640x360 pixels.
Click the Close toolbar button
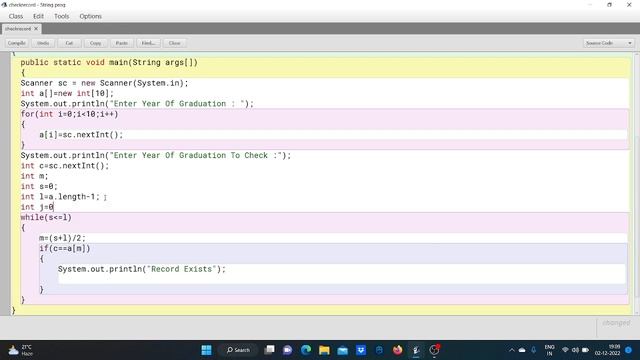(174, 43)
